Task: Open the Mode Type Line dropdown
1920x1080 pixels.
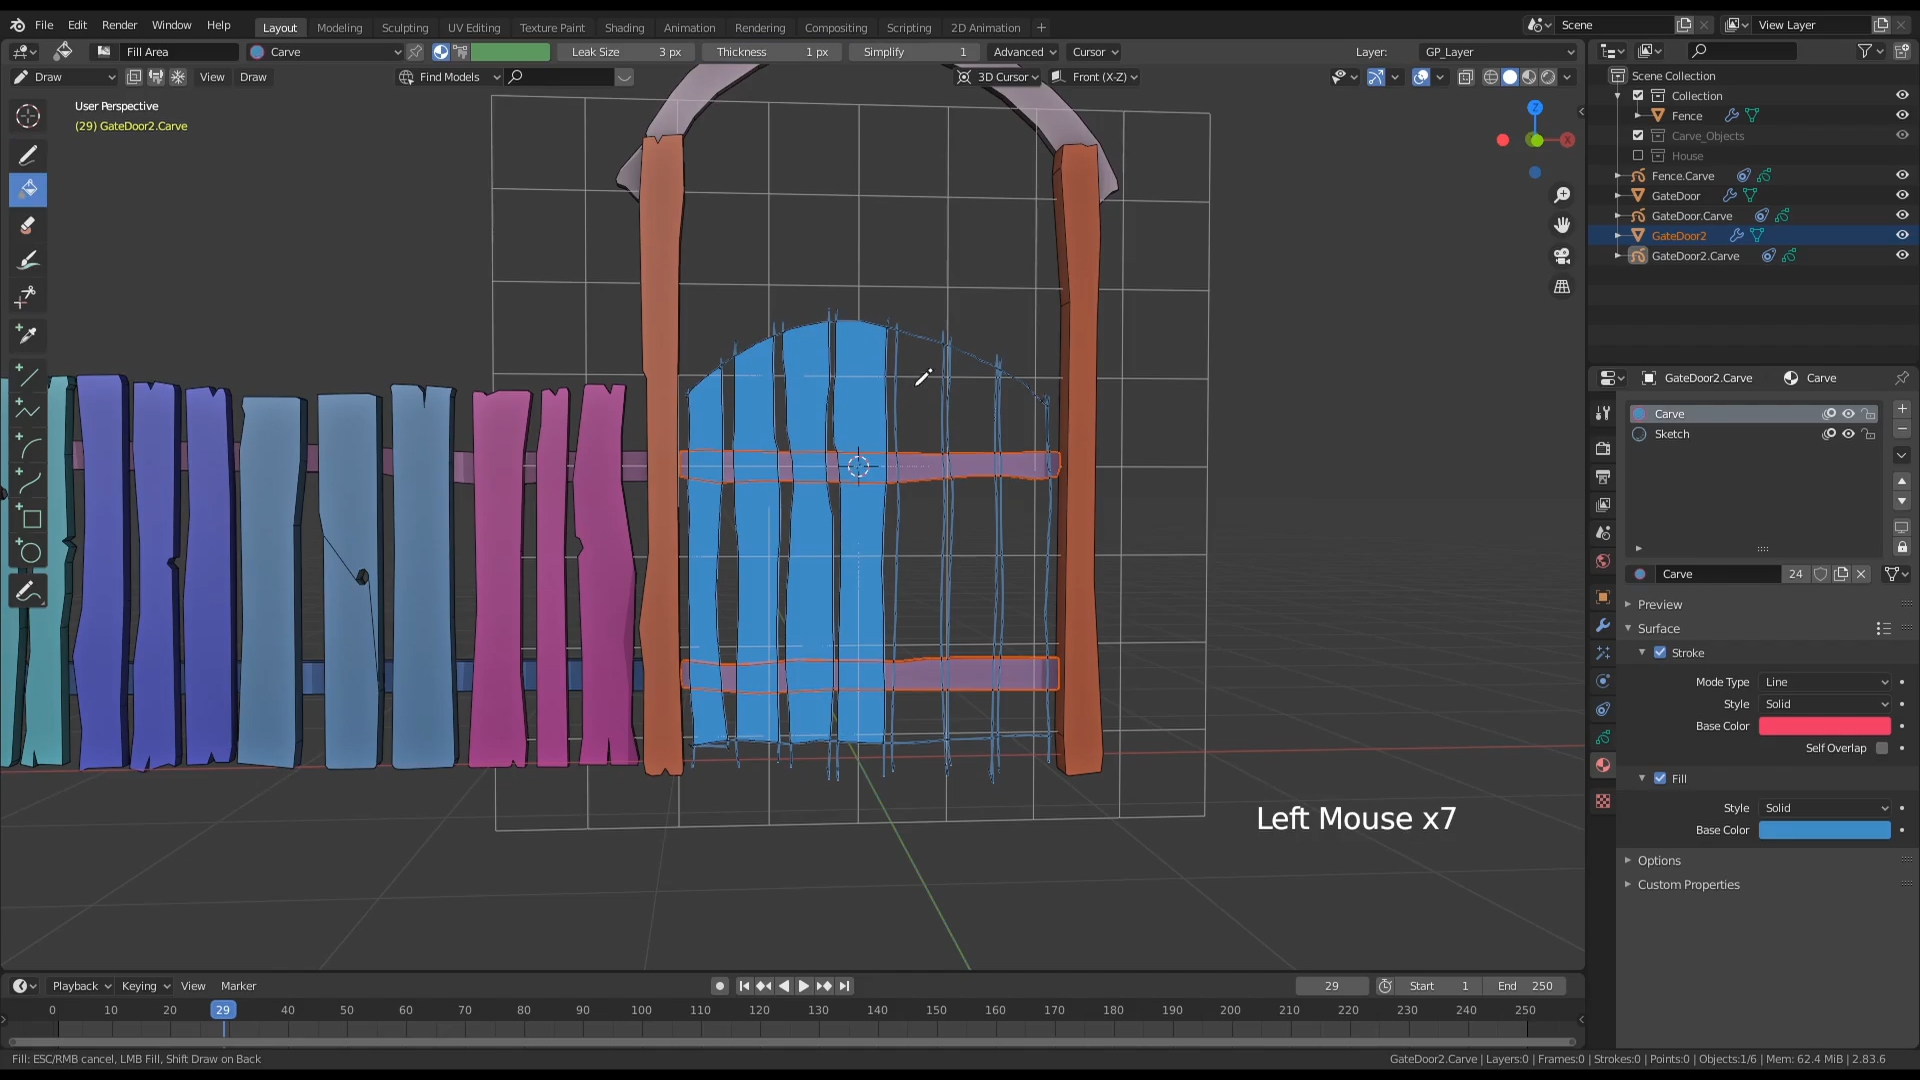Action: [x=1826, y=682]
